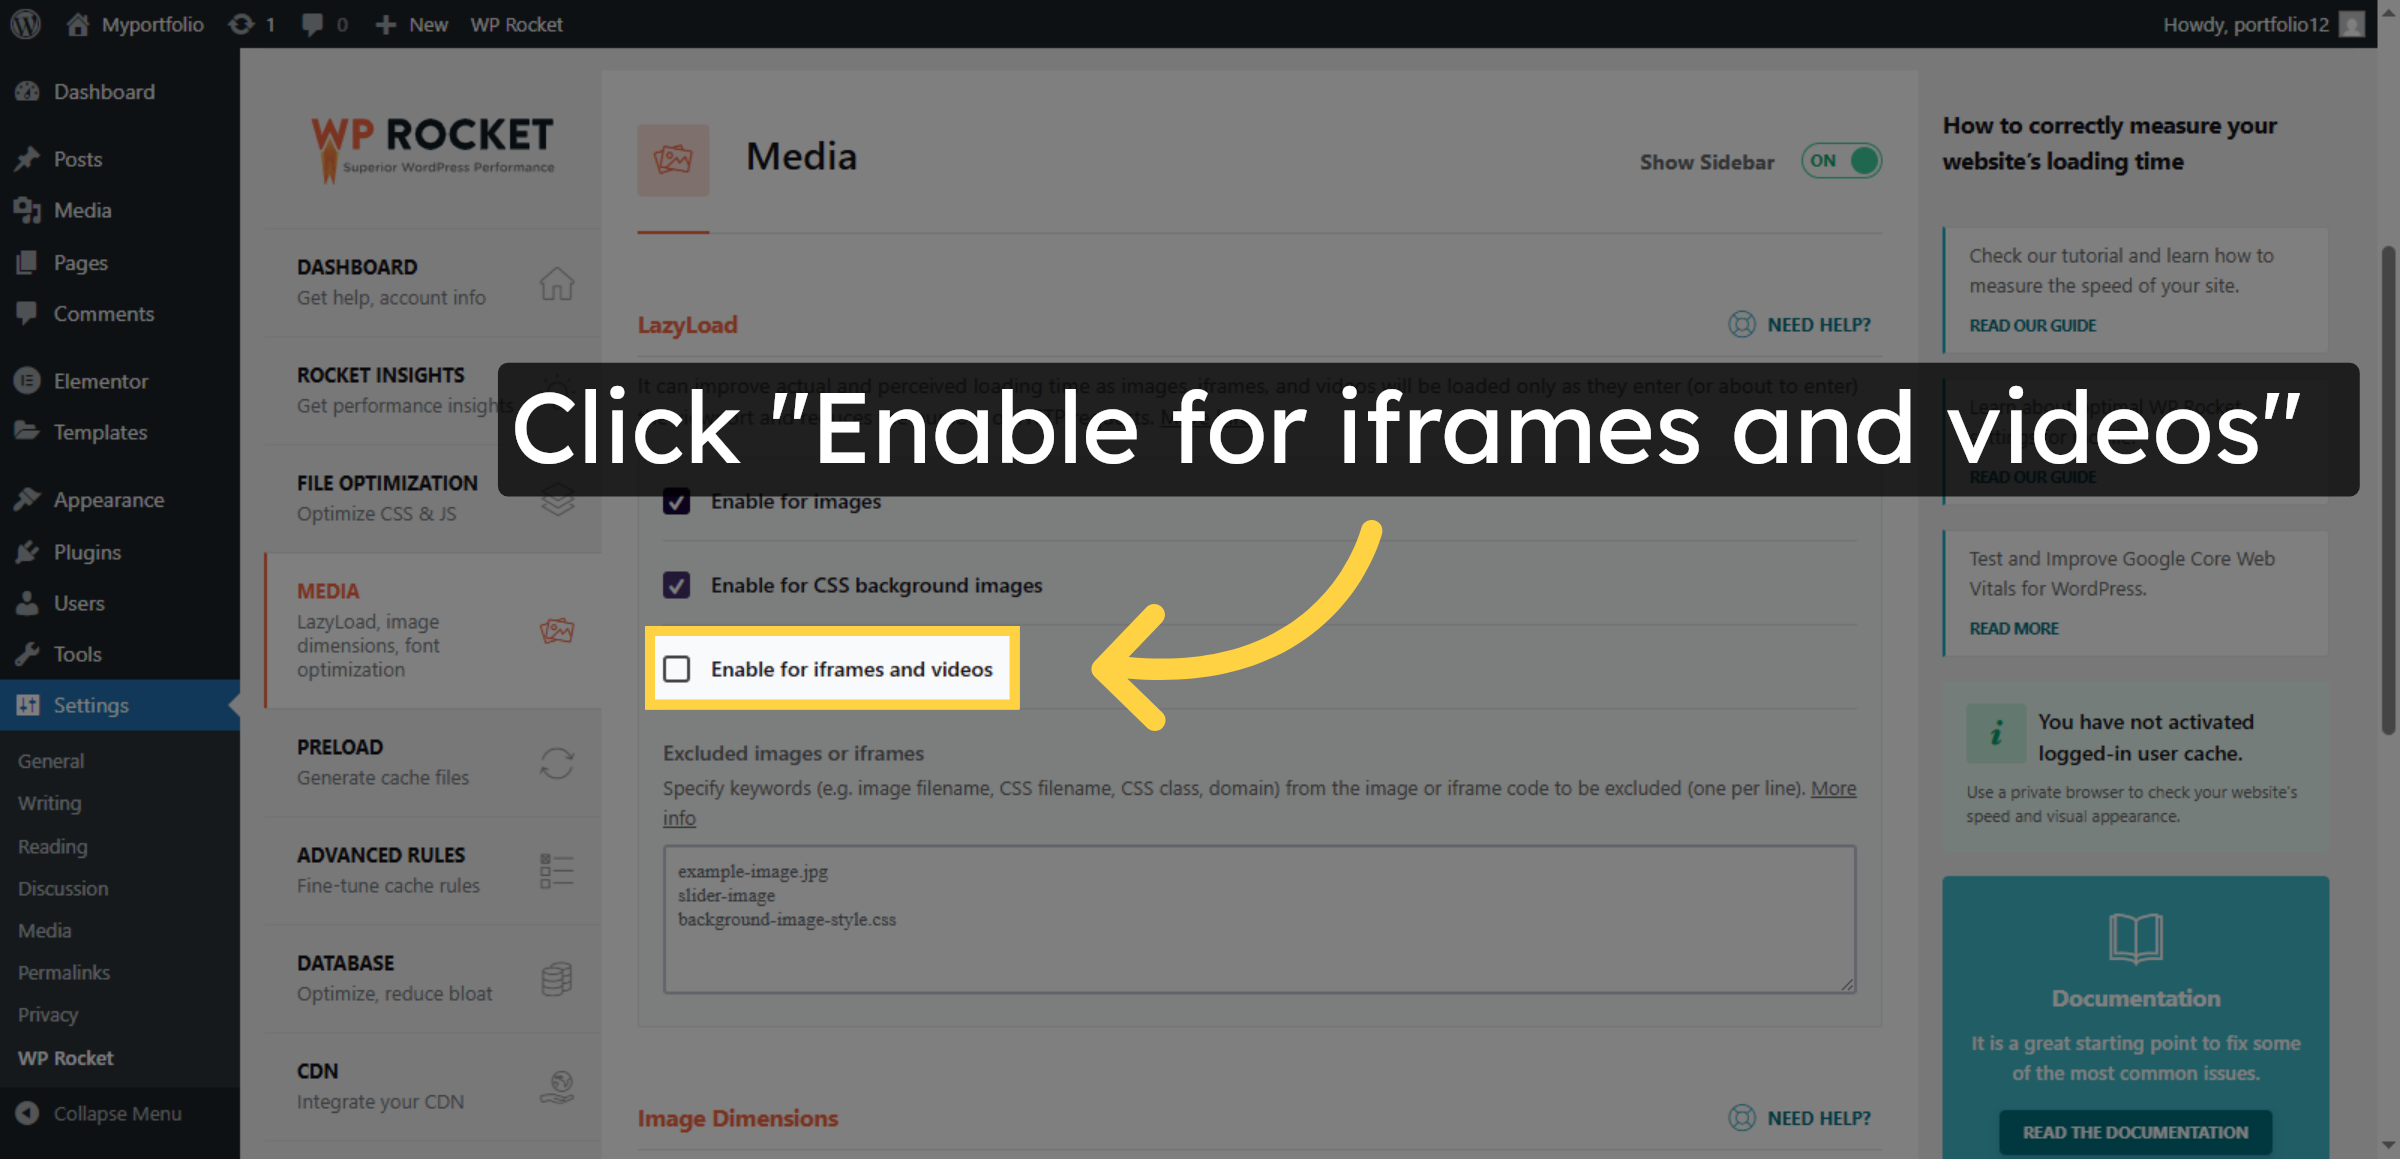2400x1159 pixels.
Task: Select Settings in the sidebar
Action: (x=90, y=705)
